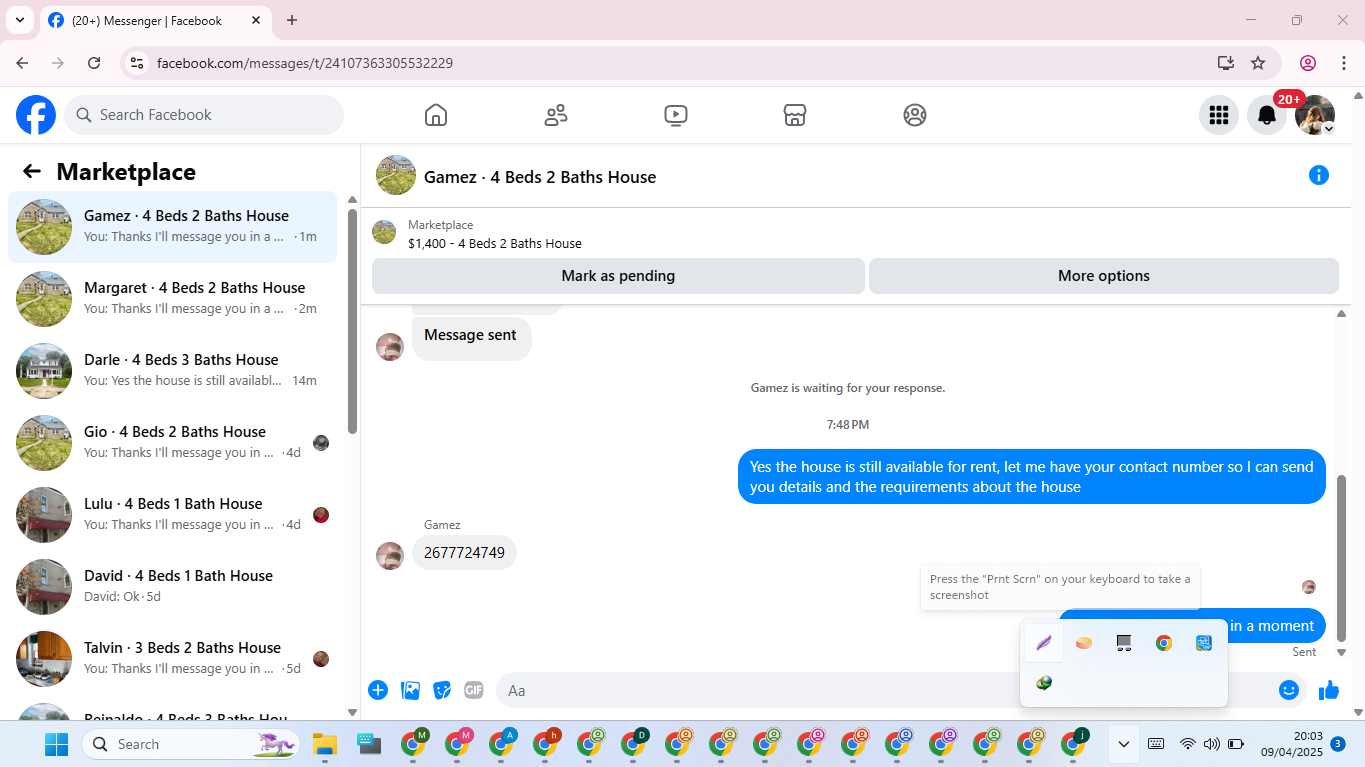Click the More options button
Viewport: 1365px width, 767px height.
[1104, 276]
